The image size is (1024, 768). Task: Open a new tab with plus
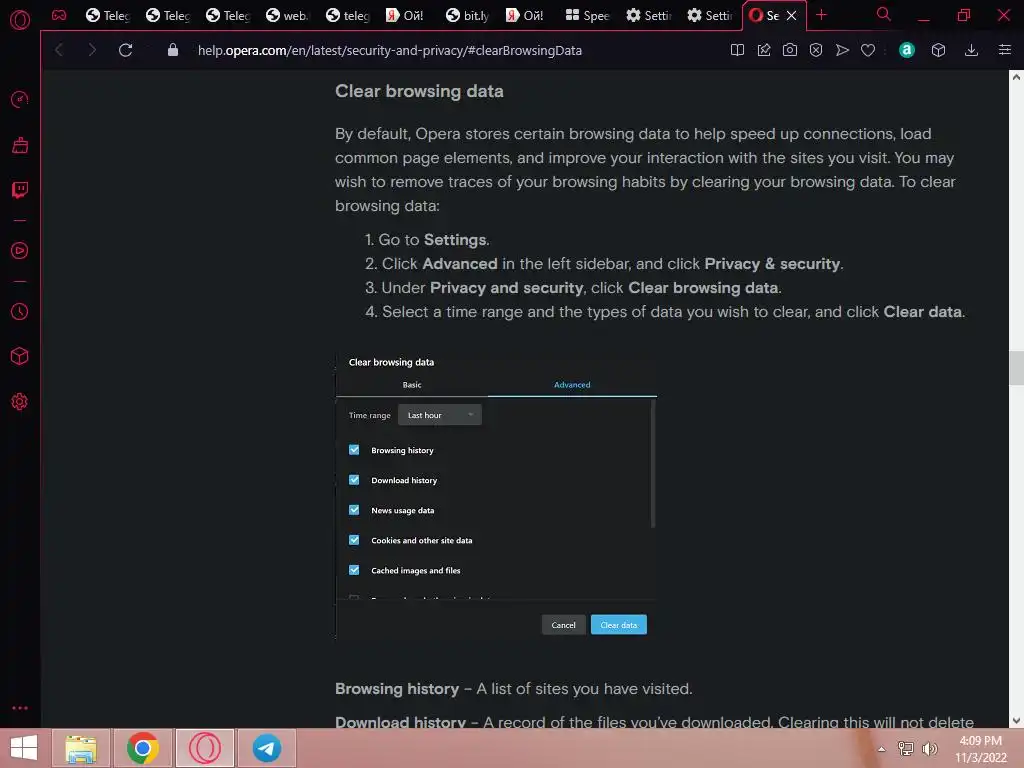[x=822, y=15]
